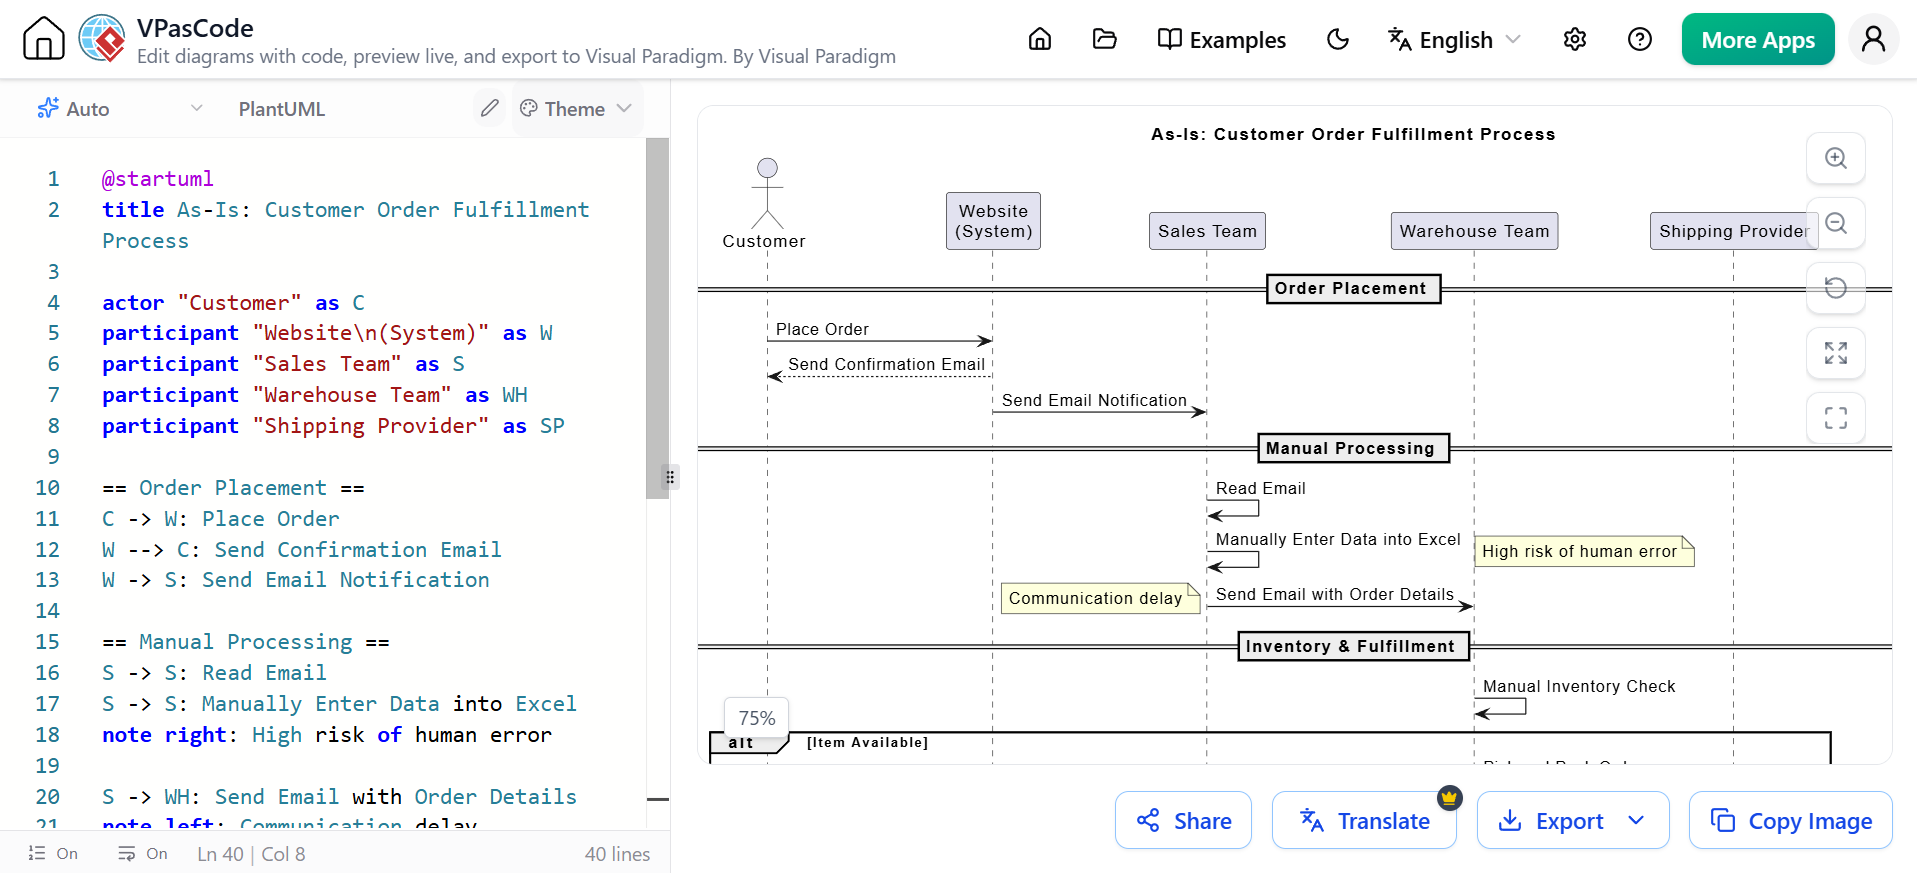Screen dimensions: 1917x873
Task: Open the Theme dropdown
Action: pyautogui.click(x=576, y=108)
